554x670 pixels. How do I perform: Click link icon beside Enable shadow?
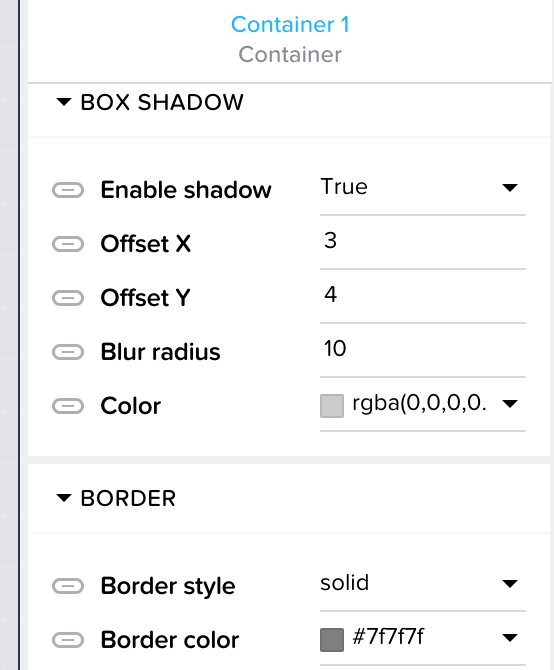coord(68,190)
